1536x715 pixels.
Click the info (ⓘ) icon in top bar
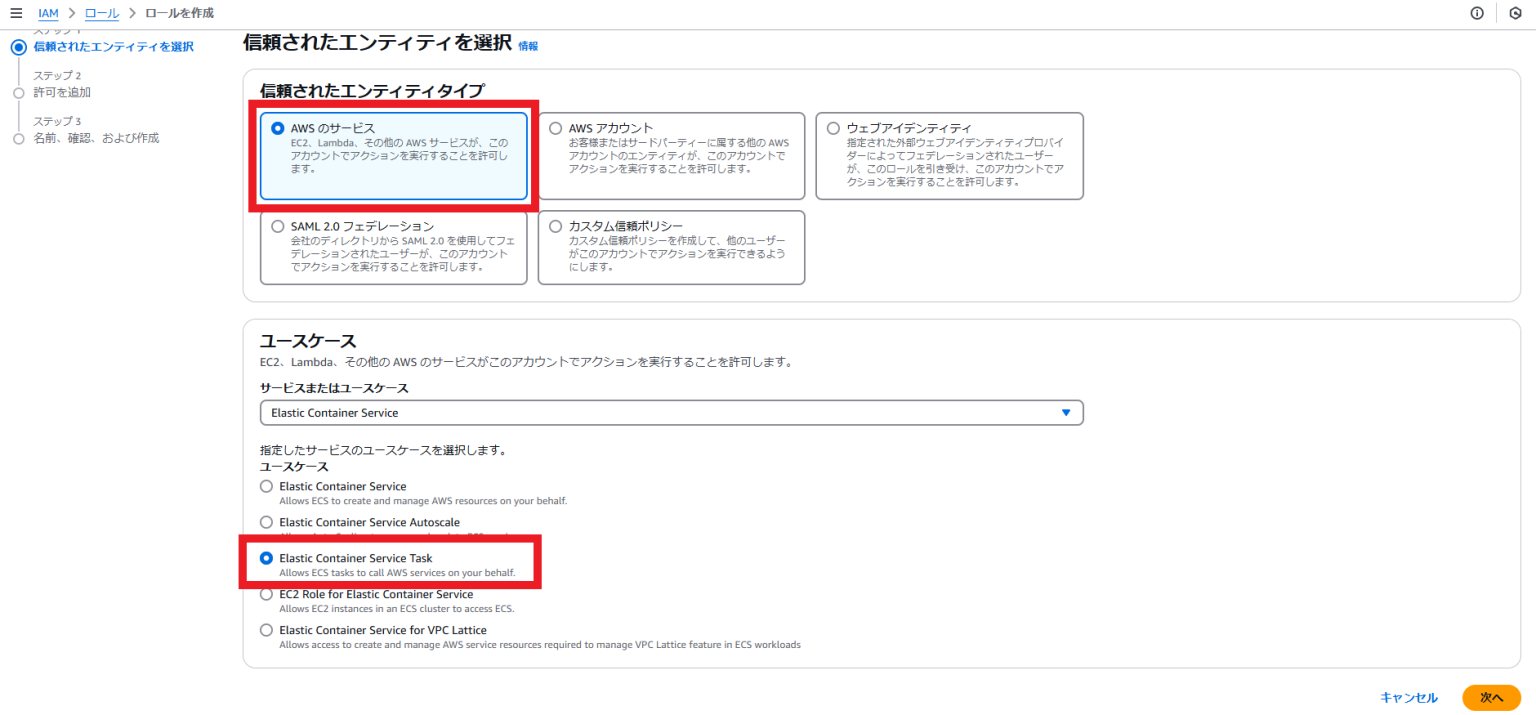click(x=1477, y=13)
